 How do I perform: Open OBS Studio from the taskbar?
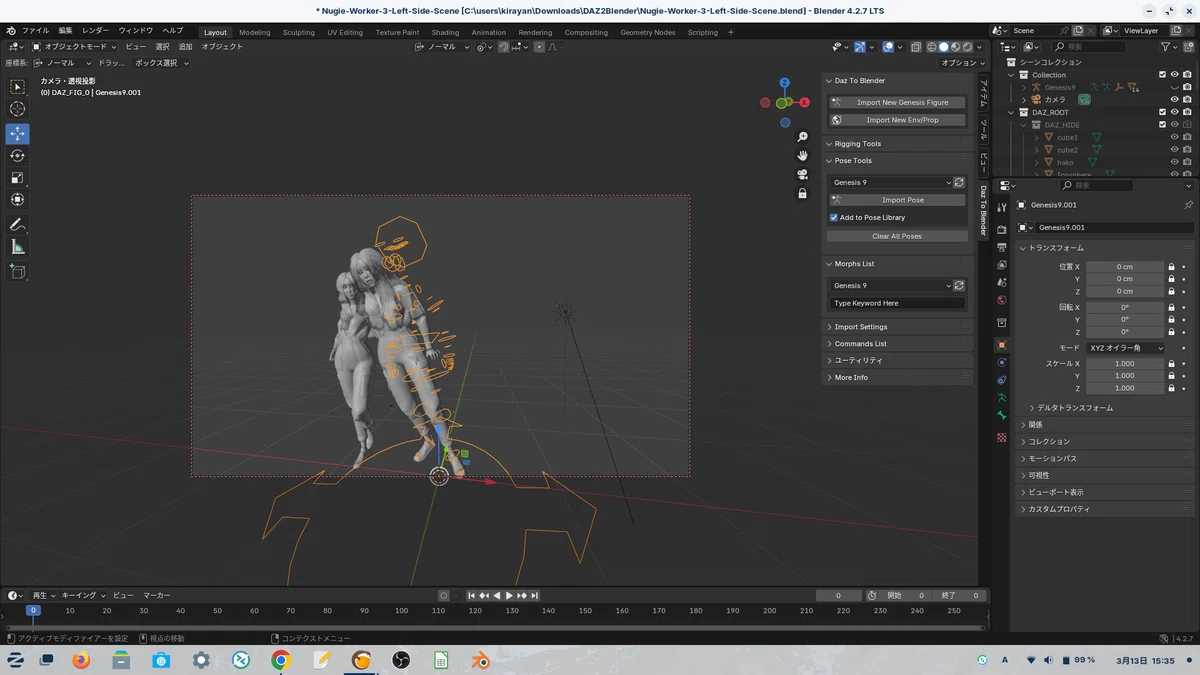coord(400,660)
